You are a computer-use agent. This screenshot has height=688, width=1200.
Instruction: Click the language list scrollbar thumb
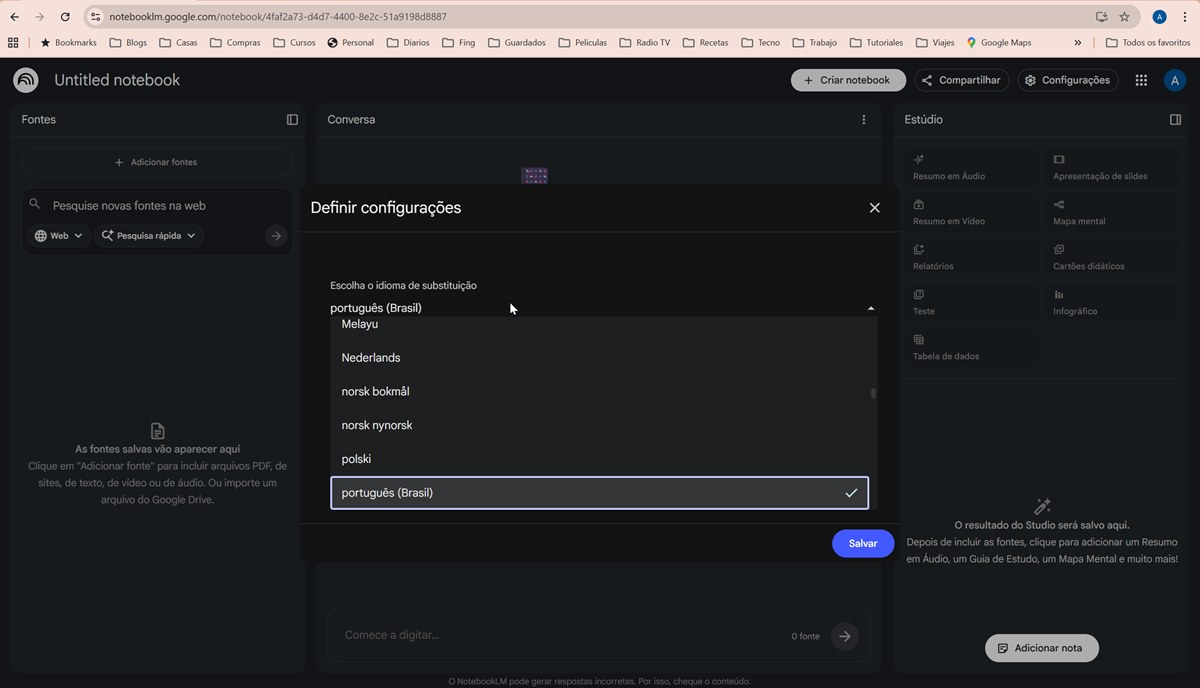tap(873, 393)
